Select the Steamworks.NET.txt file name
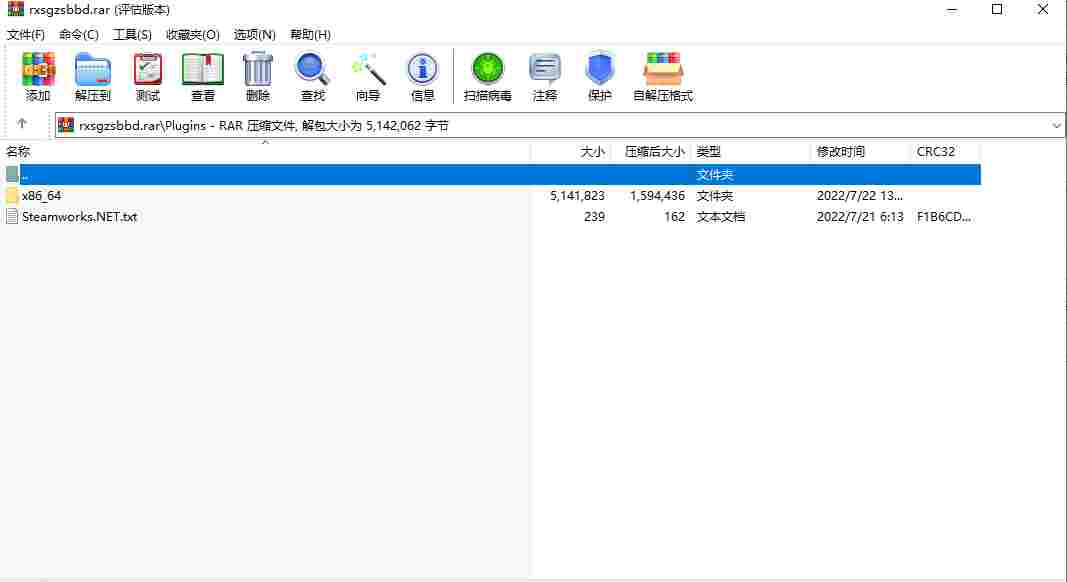Image resolution: width=1067 pixels, height=582 pixels. [80, 216]
